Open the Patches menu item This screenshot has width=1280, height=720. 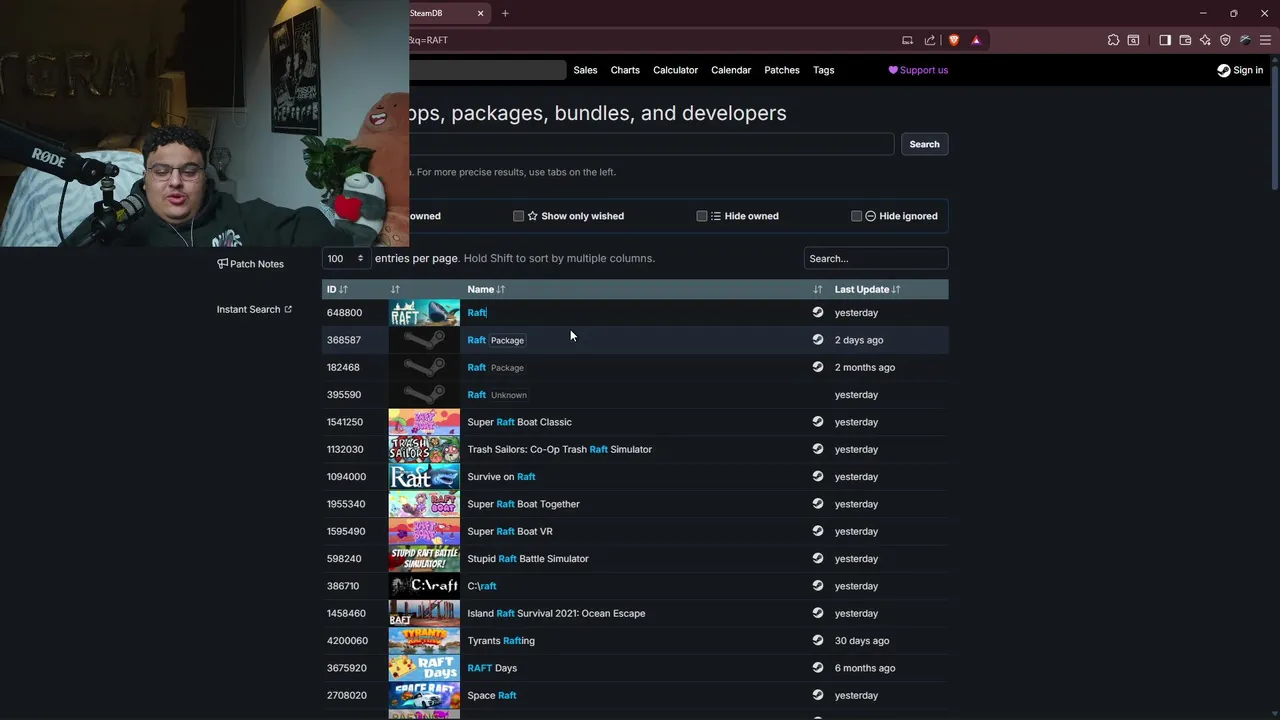click(782, 70)
